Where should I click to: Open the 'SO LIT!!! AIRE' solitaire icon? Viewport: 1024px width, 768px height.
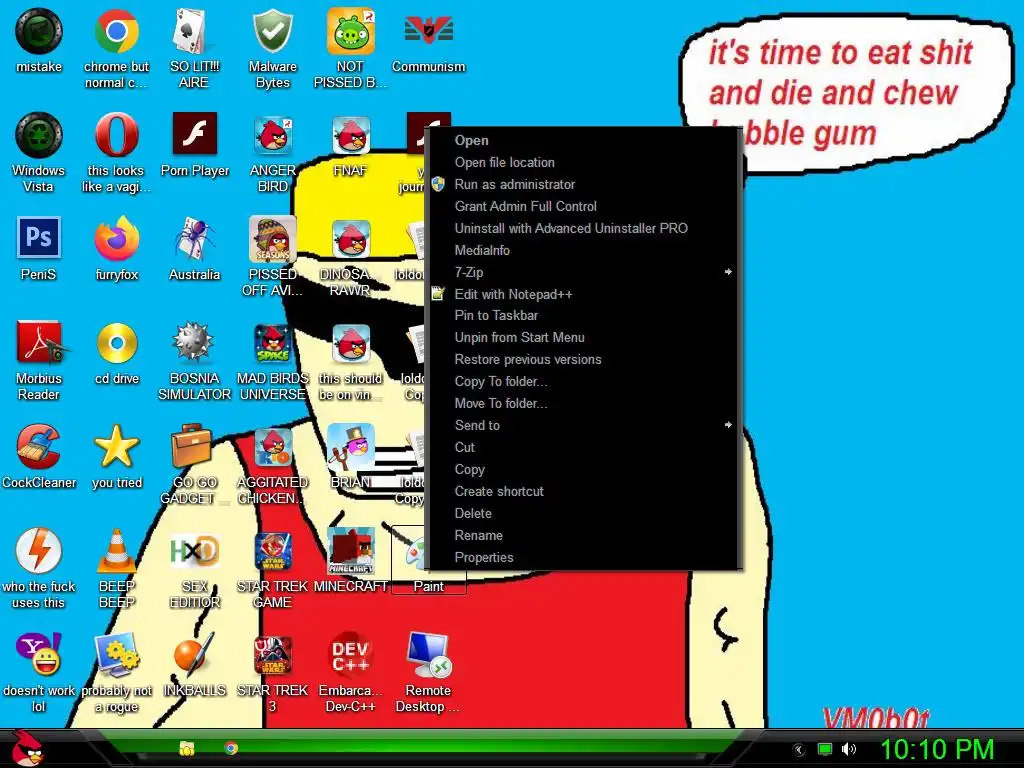[x=194, y=48]
